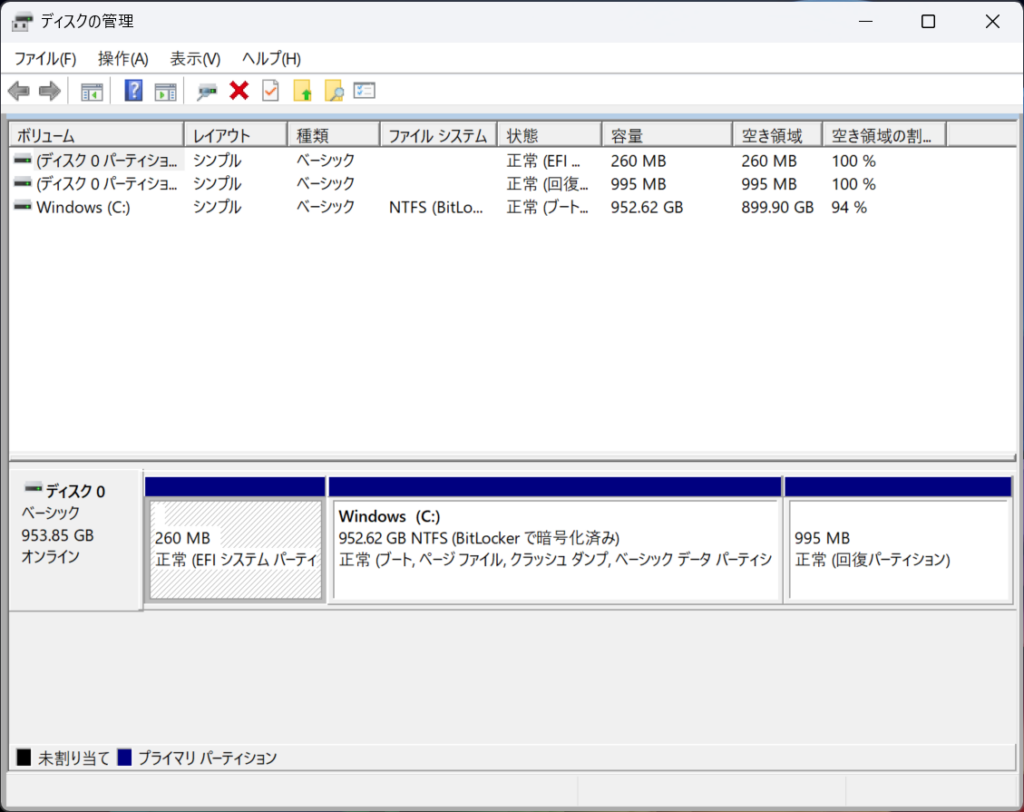The image size is (1024, 812).
Task: Sort by the ファイル システム column header
Action: (437, 135)
